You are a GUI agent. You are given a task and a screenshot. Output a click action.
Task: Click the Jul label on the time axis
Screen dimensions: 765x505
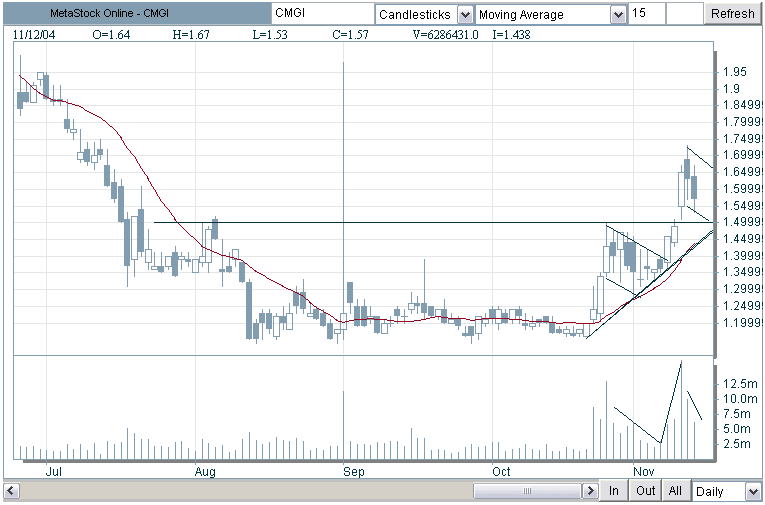tap(53, 472)
